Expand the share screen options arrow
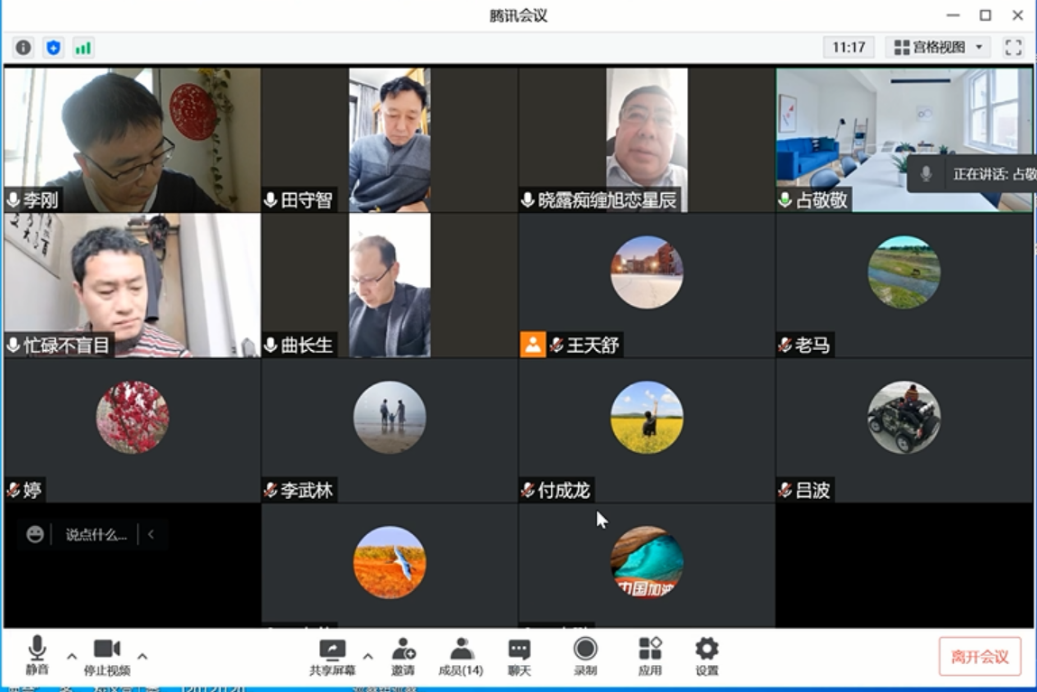 [368, 656]
